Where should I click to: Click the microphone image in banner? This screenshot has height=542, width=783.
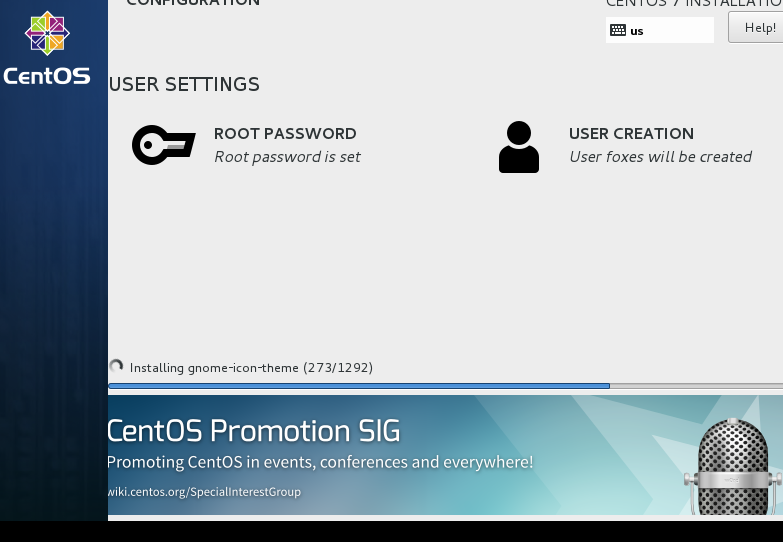point(732,467)
